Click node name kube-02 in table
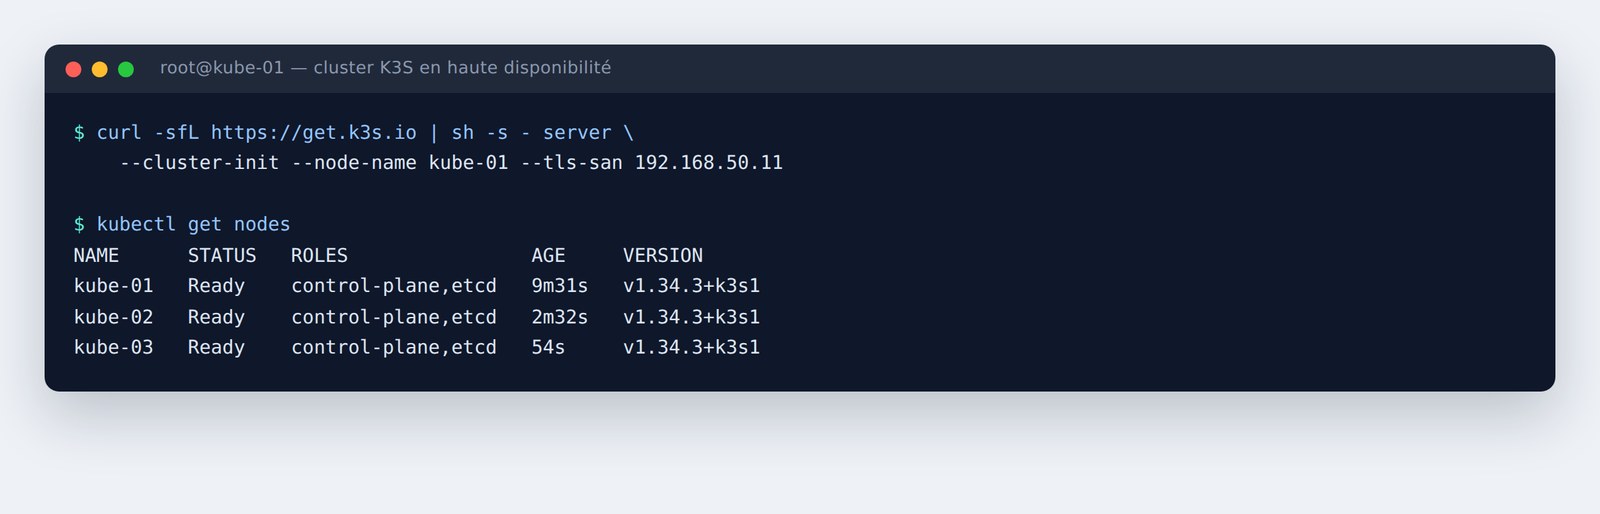 (x=113, y=317)
